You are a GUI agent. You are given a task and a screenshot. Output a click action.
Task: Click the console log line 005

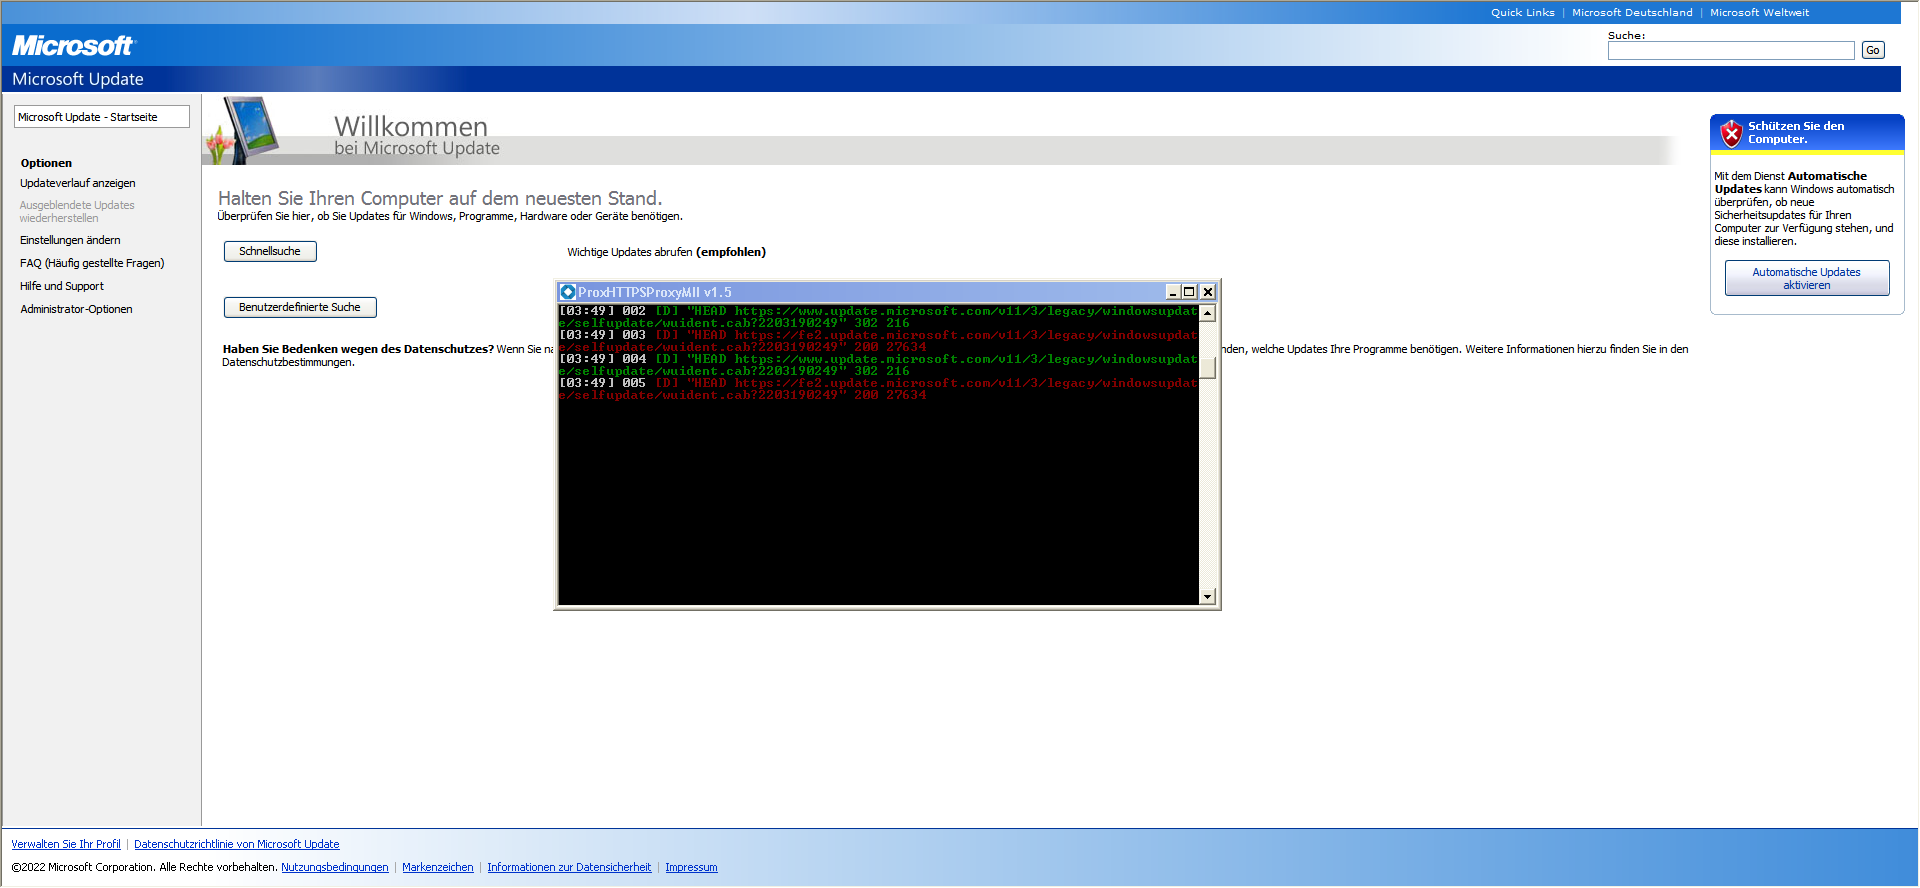click(878, 389)
